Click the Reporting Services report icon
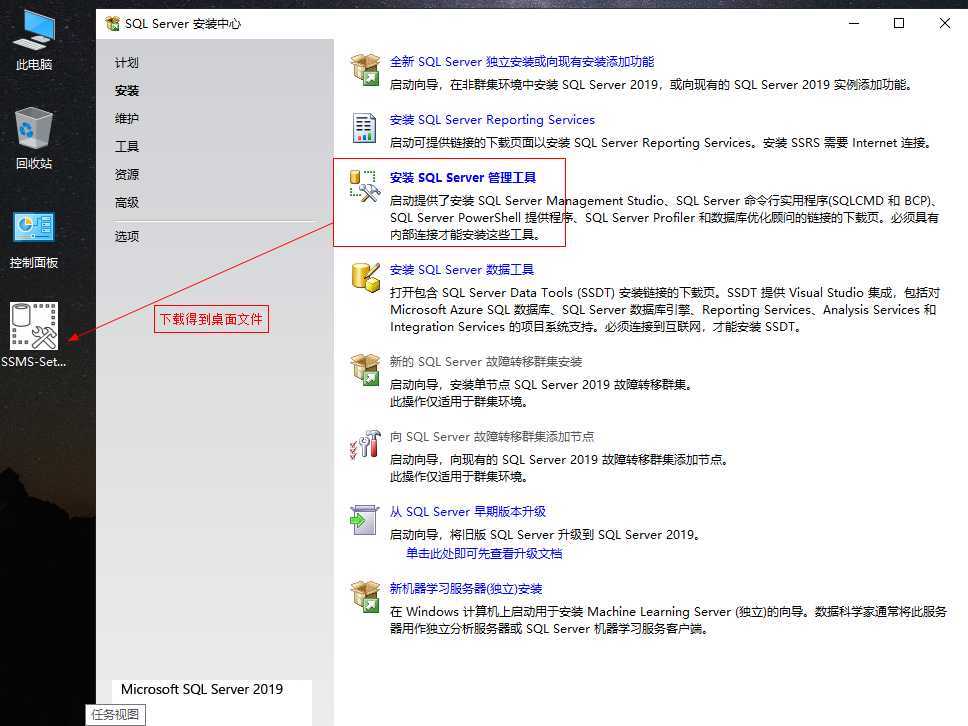 point(364,127)
